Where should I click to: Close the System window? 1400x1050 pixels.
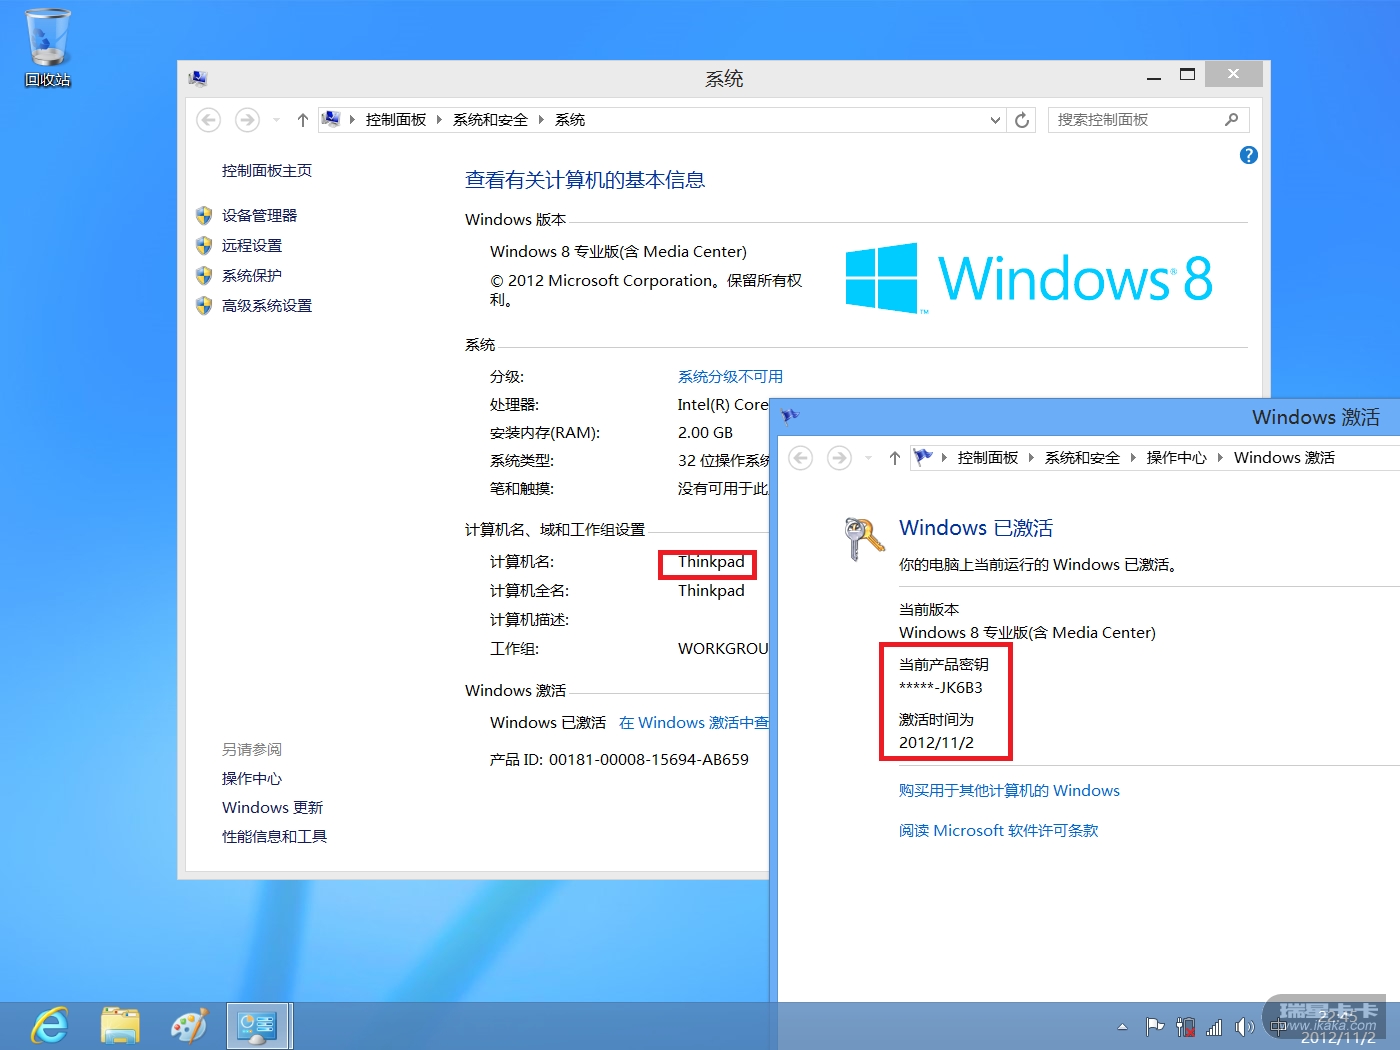1233,74
